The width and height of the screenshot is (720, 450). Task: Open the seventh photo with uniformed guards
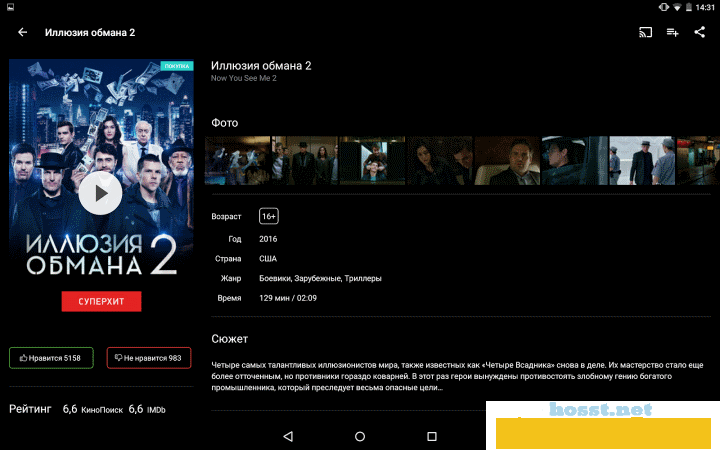(642, 161)
